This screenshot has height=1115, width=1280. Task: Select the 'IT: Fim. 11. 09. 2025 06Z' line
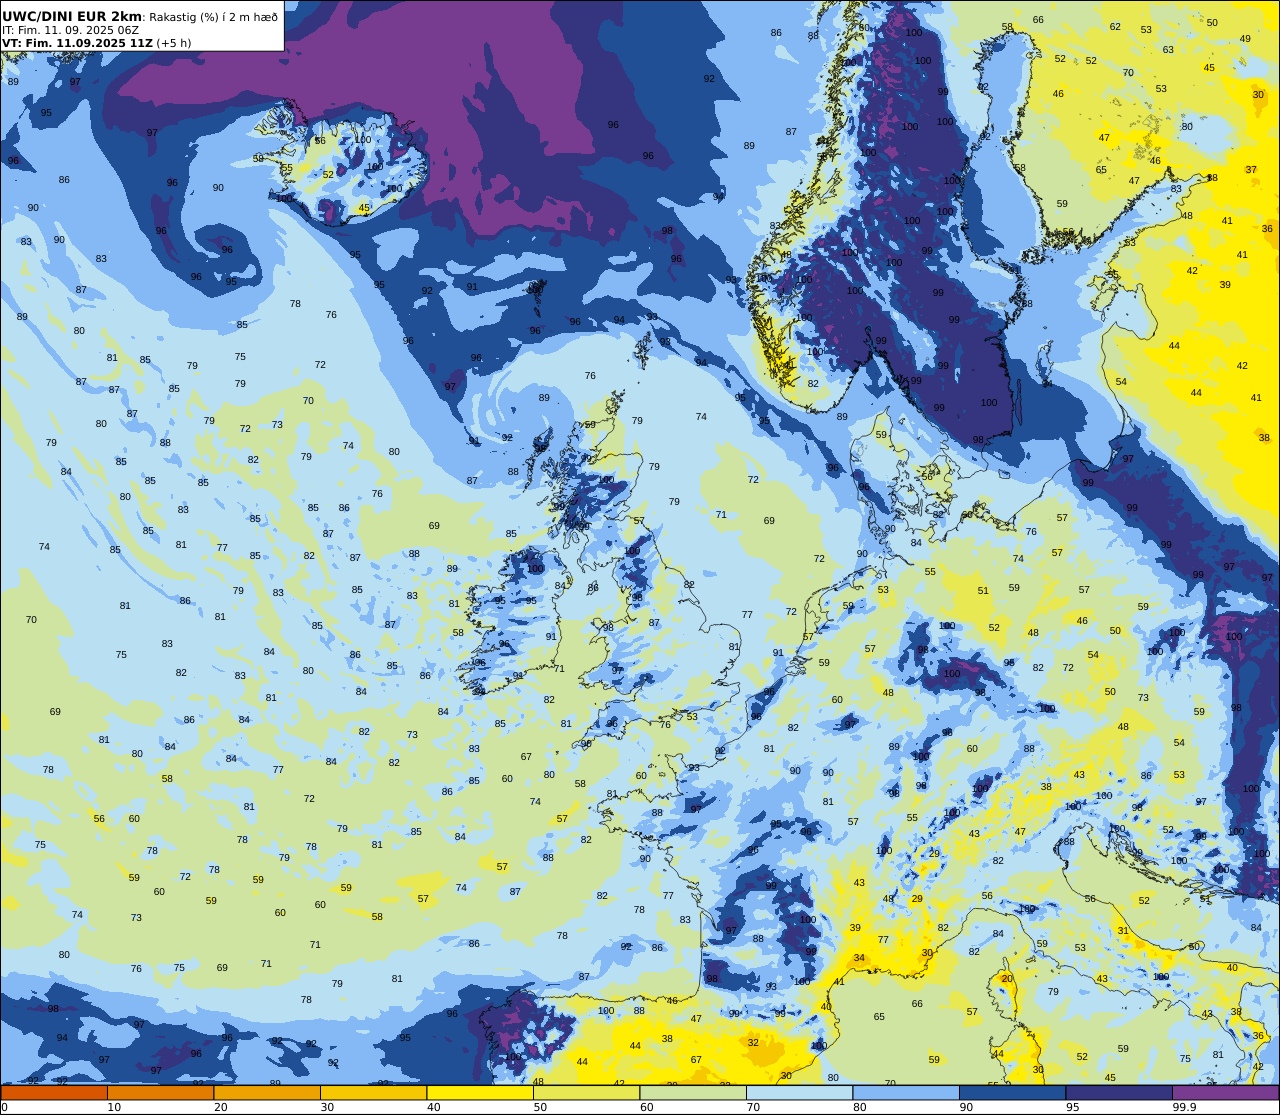[x=71, y=30]
